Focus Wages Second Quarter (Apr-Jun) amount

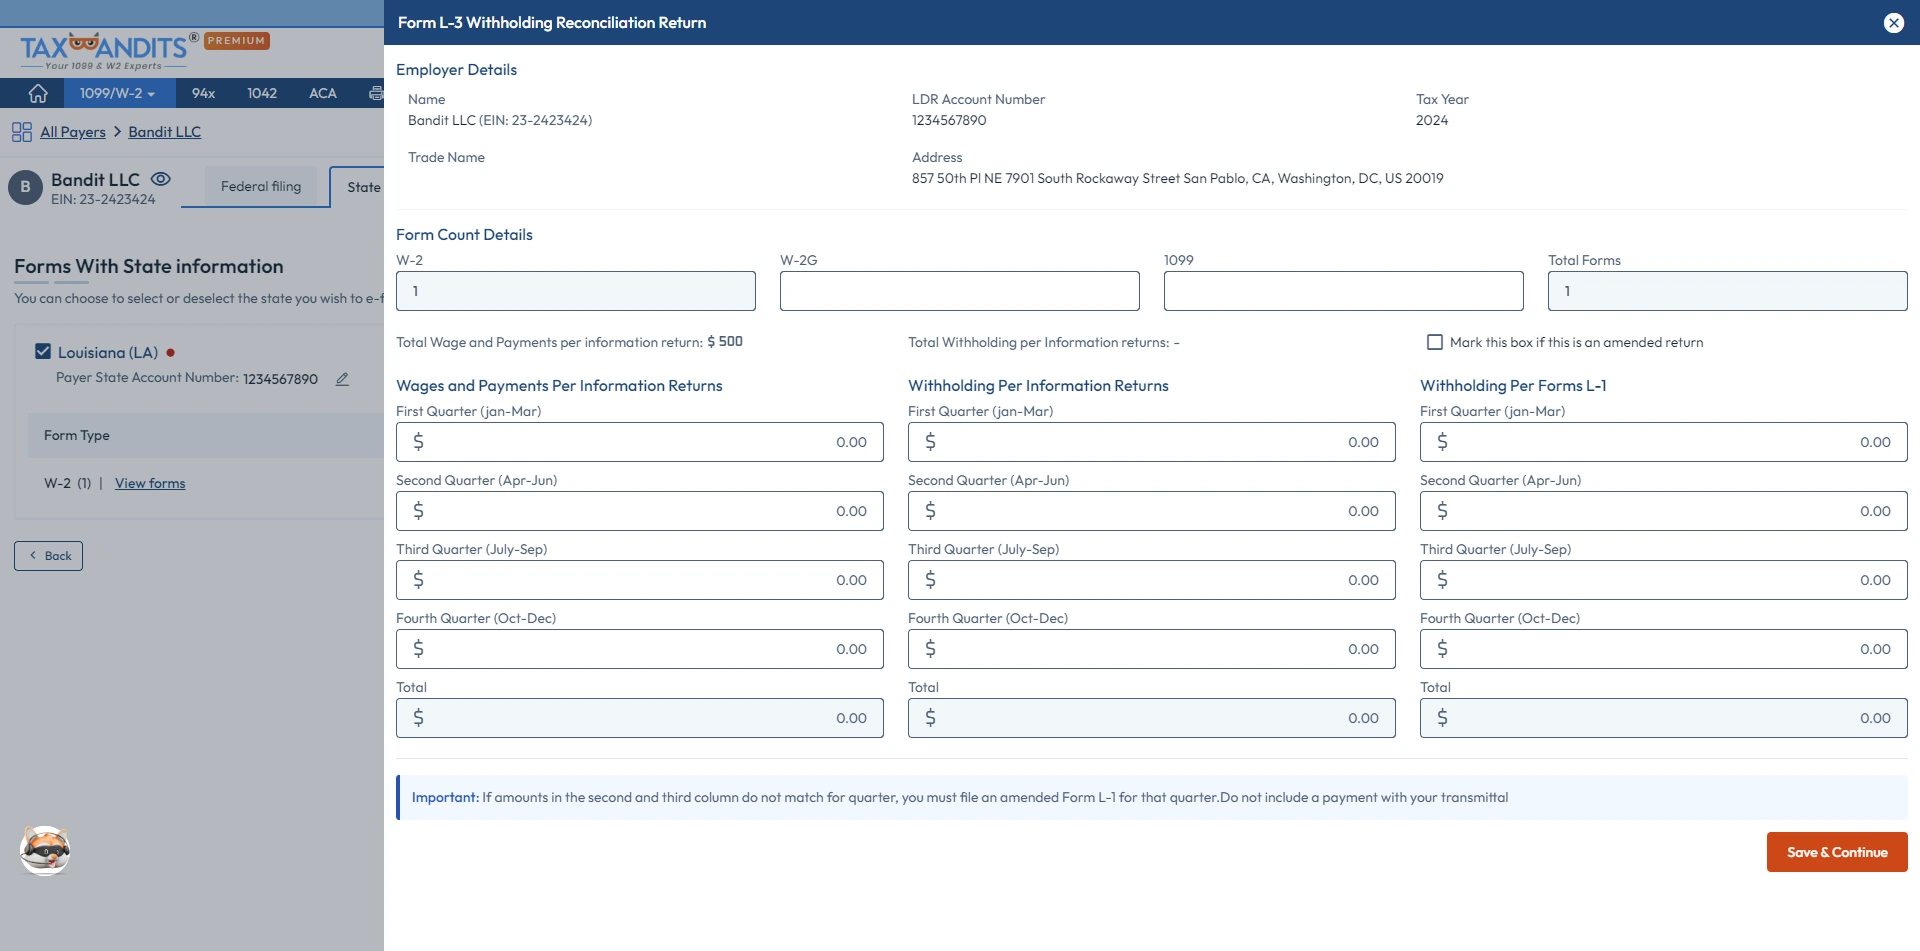640,511
